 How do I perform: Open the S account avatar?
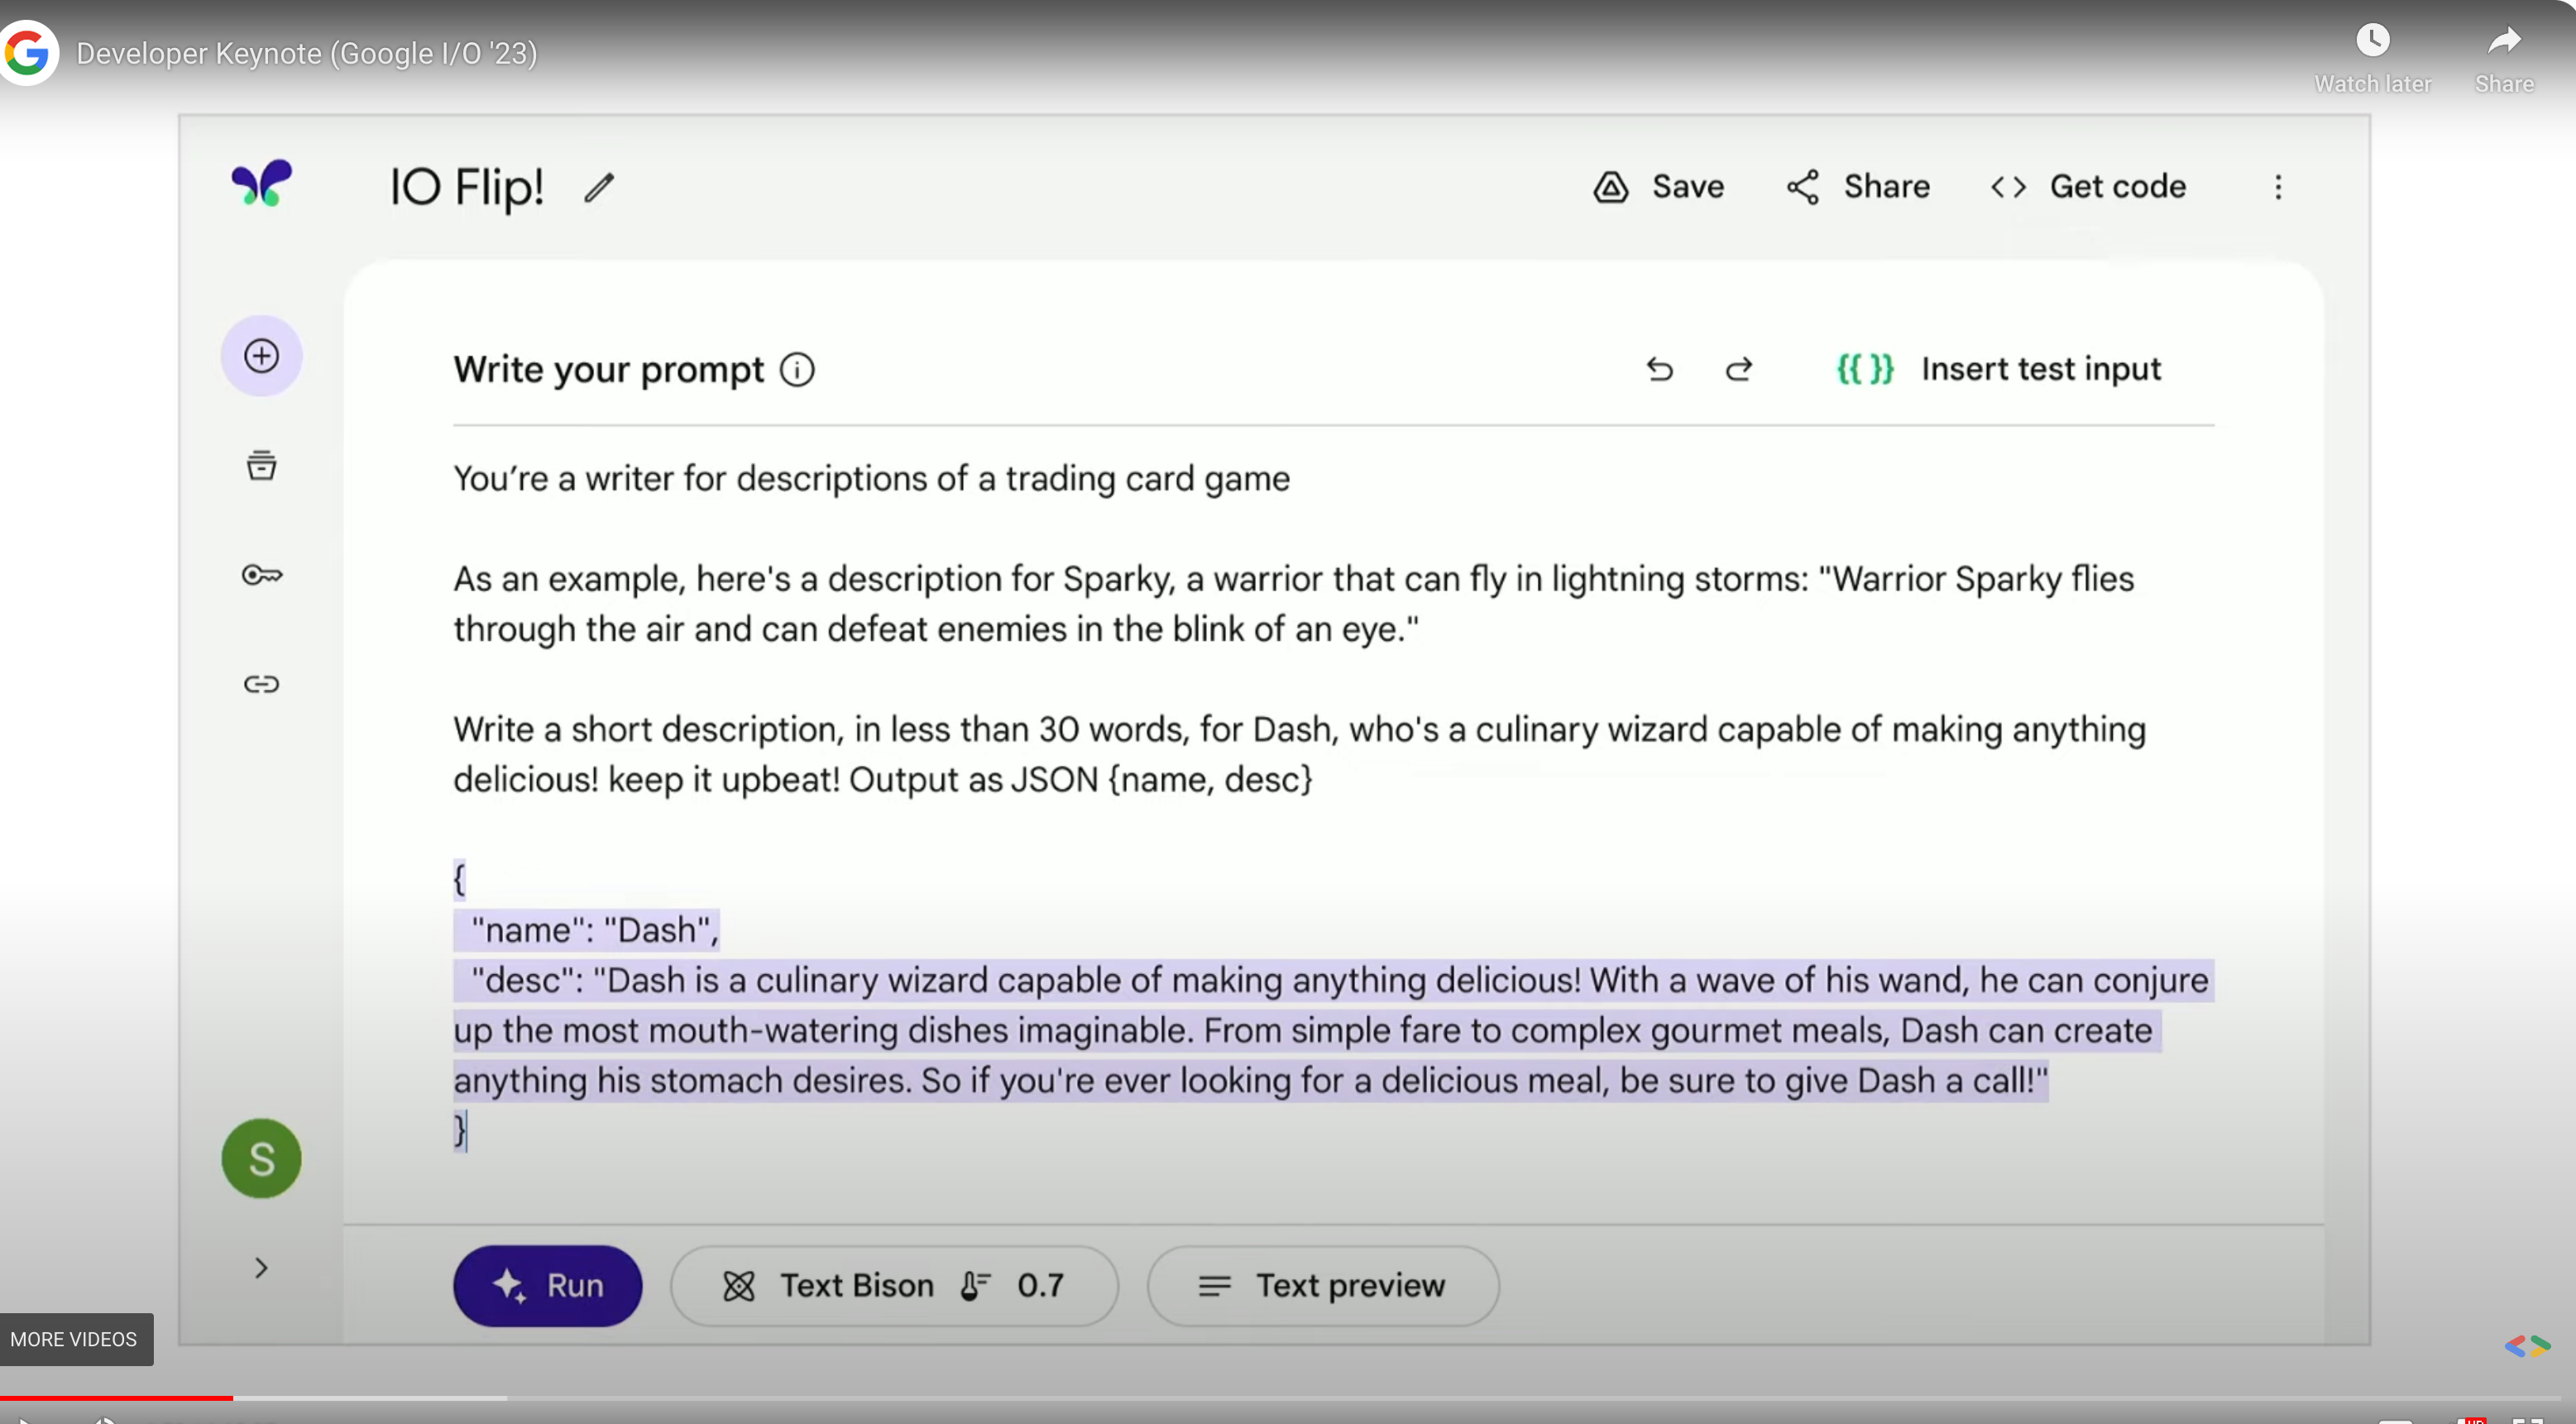[262, 1158]
